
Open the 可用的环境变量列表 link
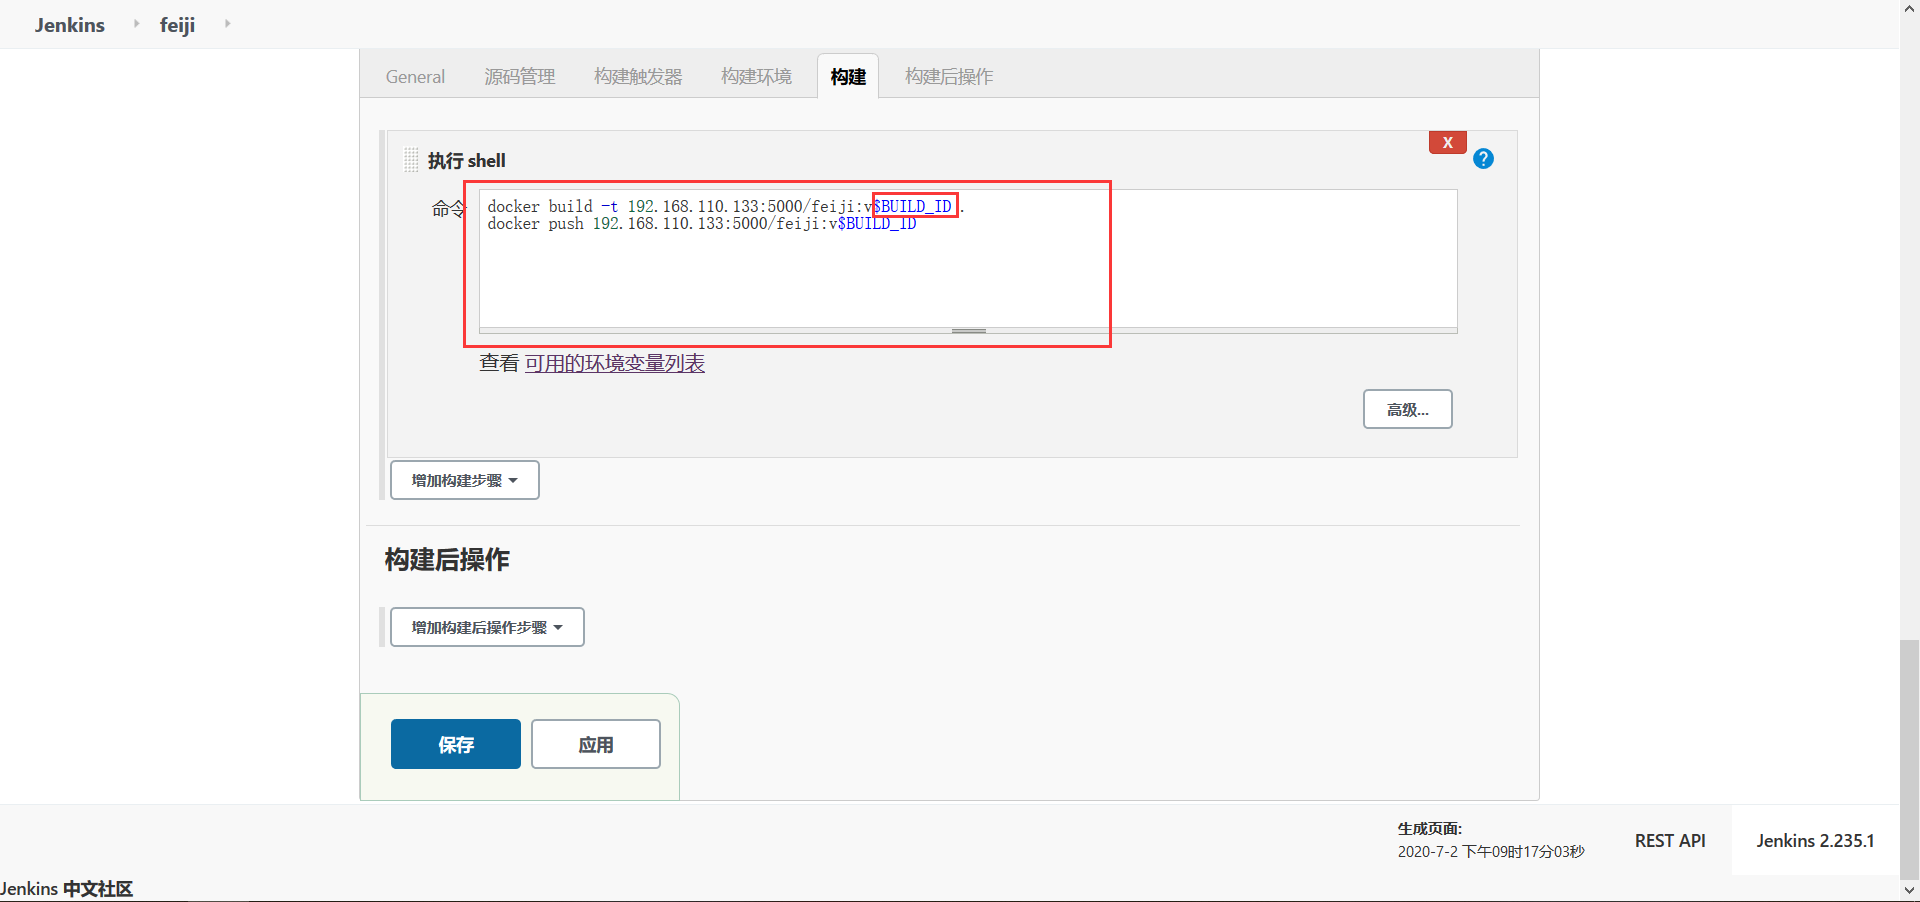(615, 363)
